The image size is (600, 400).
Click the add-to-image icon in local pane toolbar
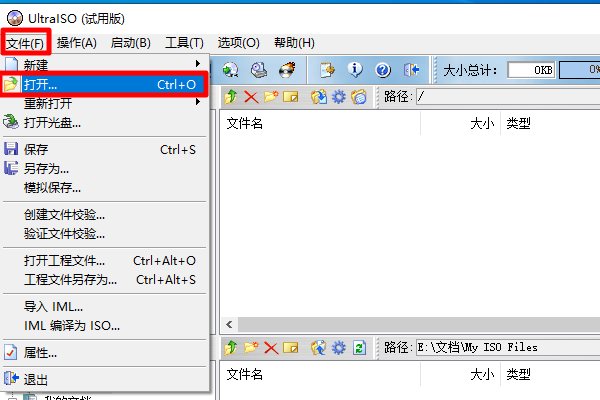point(319,348)
